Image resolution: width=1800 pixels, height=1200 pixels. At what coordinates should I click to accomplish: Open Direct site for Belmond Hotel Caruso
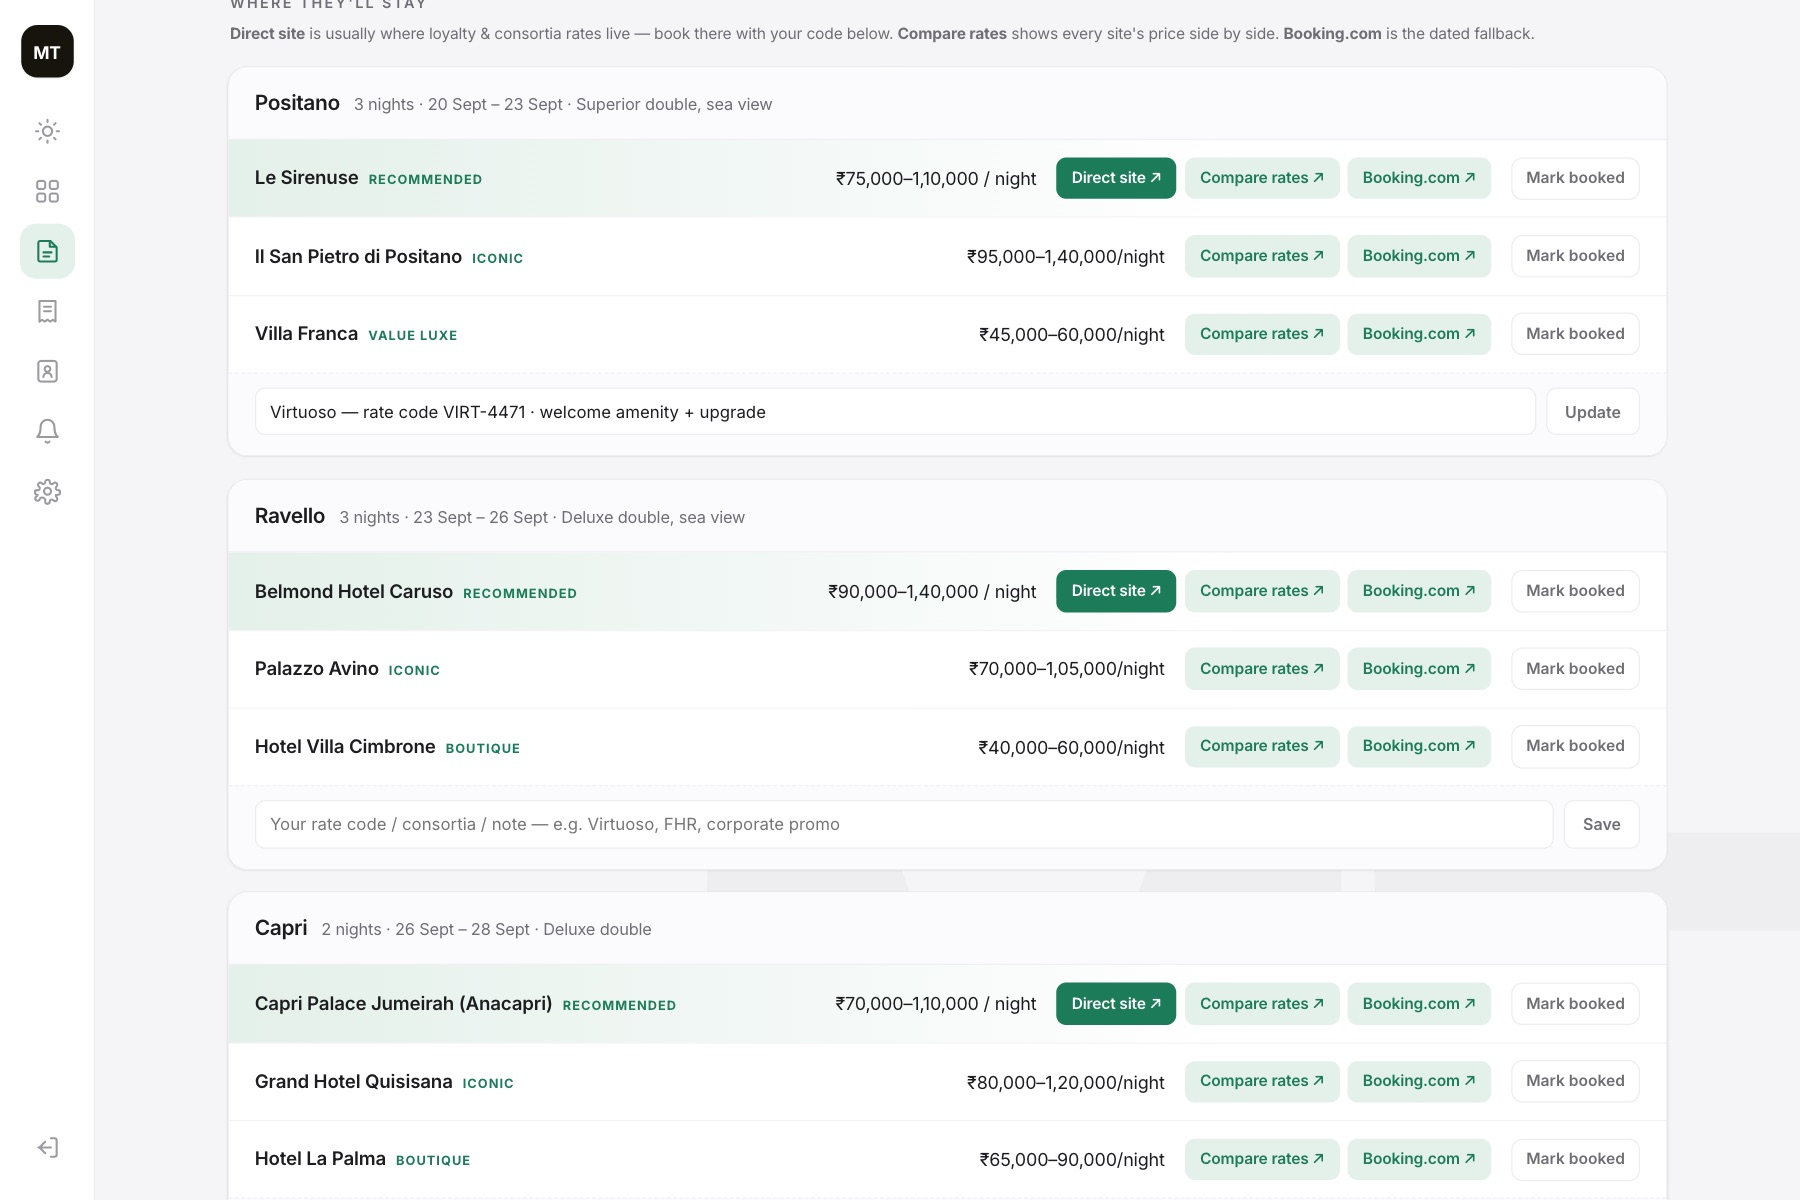coord(1116,591)
